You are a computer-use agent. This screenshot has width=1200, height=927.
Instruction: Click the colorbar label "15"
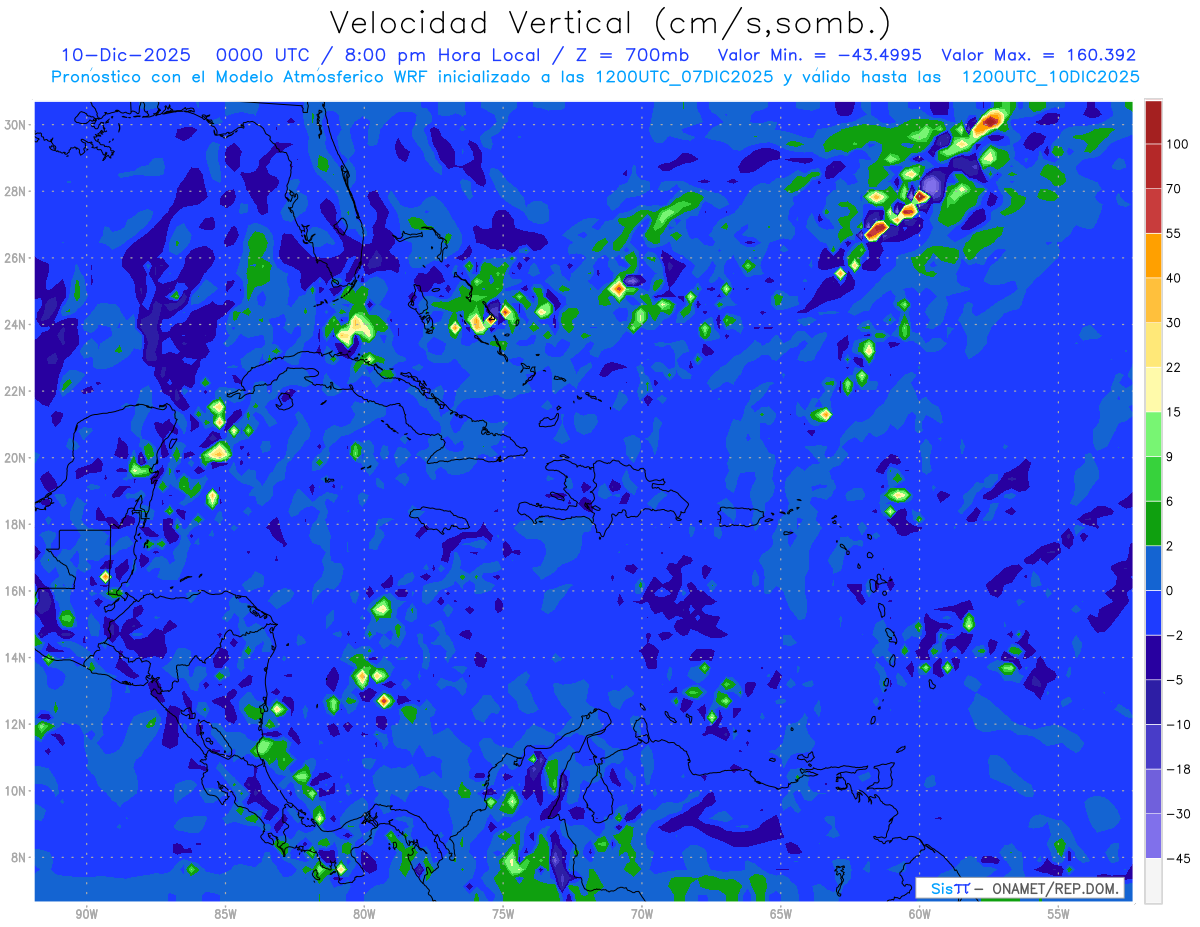[1174, 412]
